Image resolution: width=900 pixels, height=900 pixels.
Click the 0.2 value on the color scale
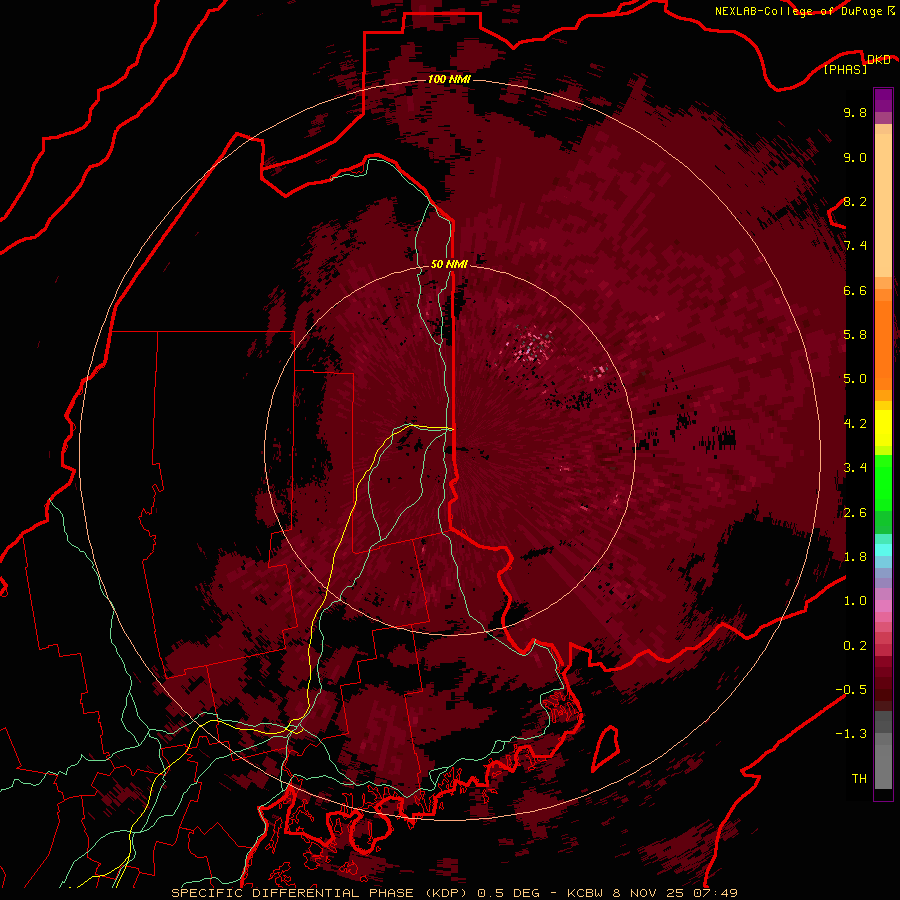[x=855, y=646]
